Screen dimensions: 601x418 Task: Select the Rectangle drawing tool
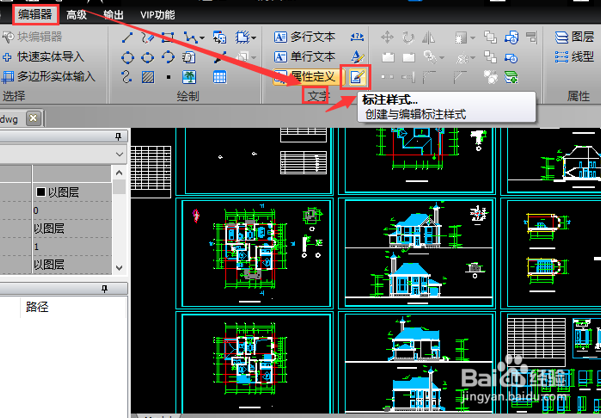coord(167,38)
